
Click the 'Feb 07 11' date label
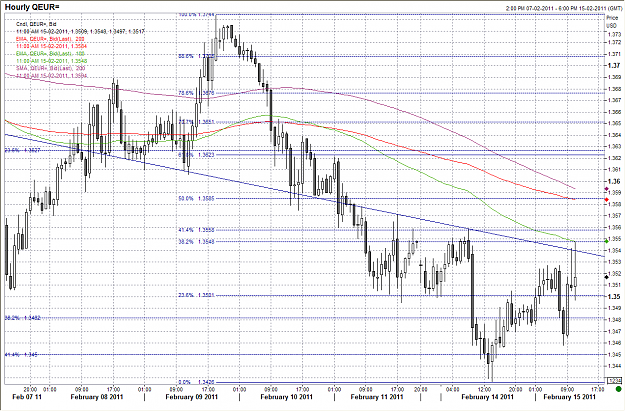27,397
